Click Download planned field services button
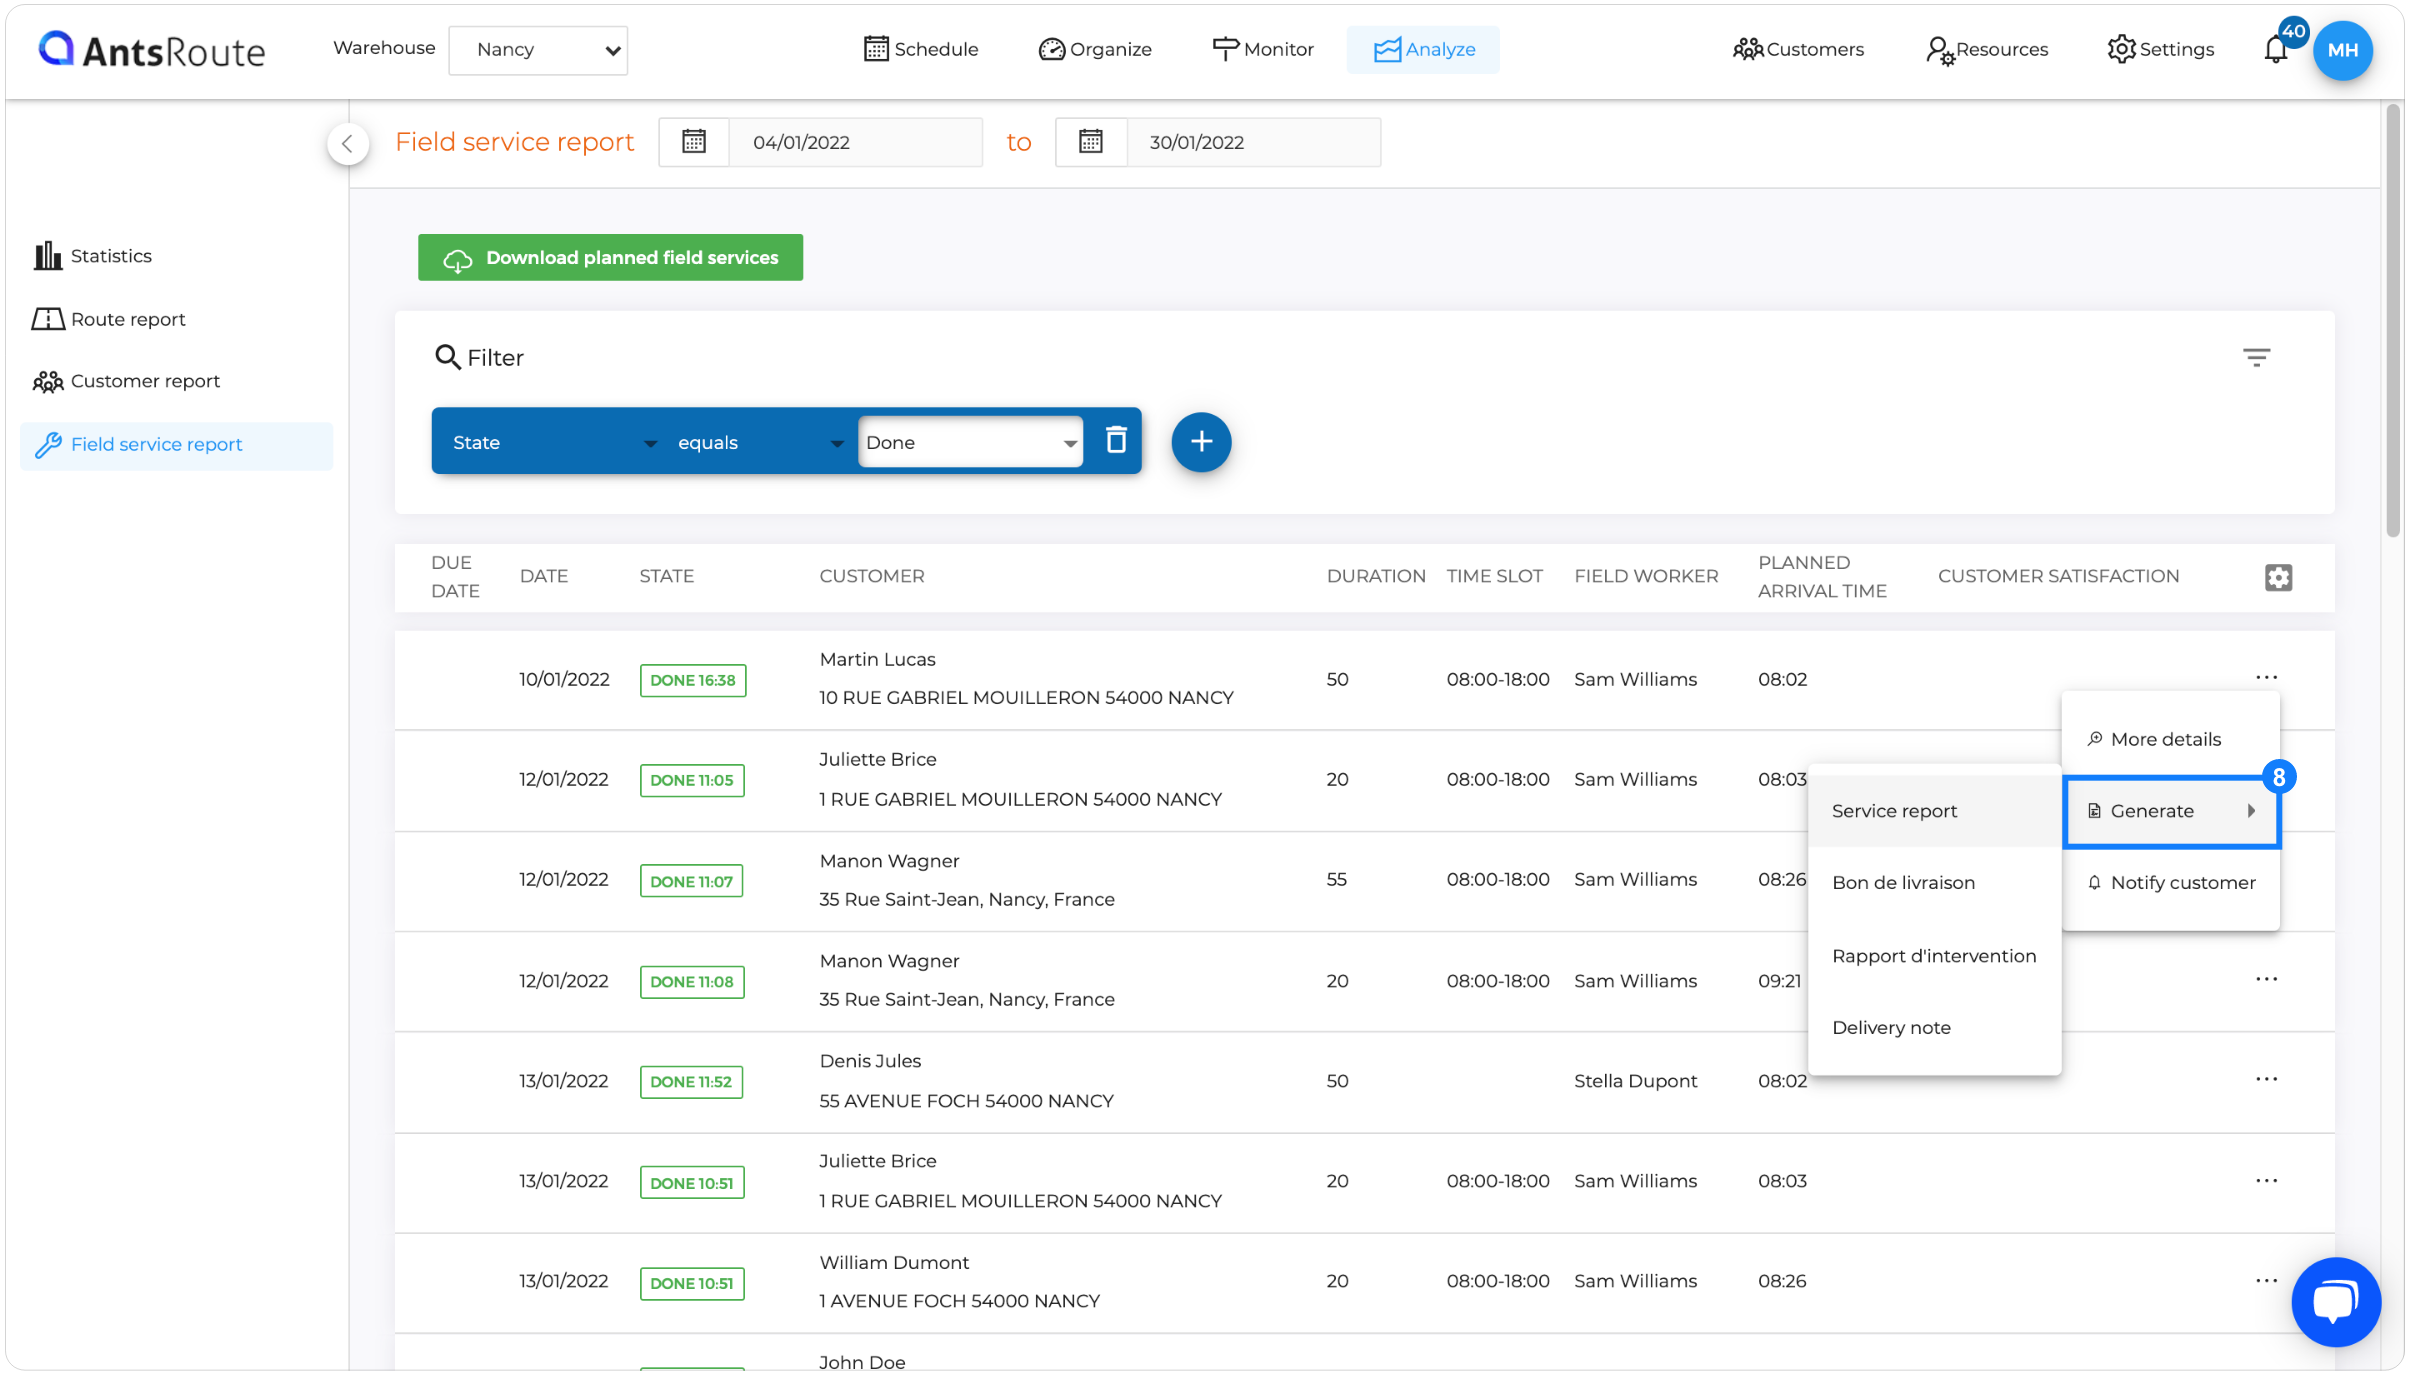Viewport: 2409px width, 1374px height. 610,258
